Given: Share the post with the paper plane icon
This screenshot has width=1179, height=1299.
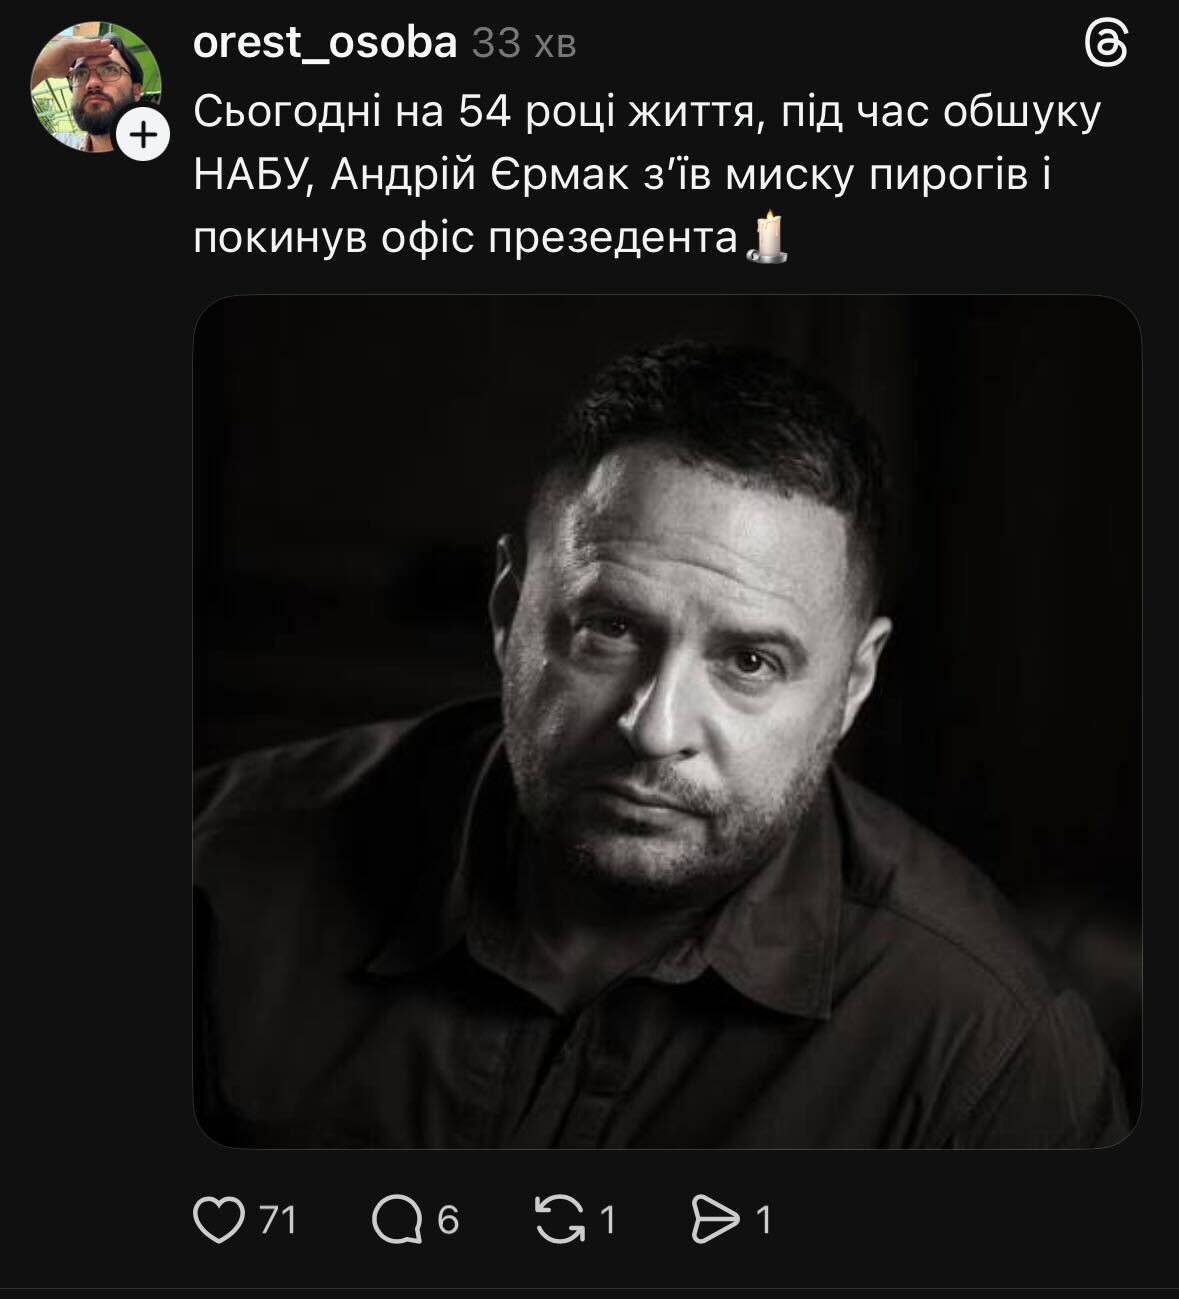Looking at the screenshot, I should tap(716, 1220).
